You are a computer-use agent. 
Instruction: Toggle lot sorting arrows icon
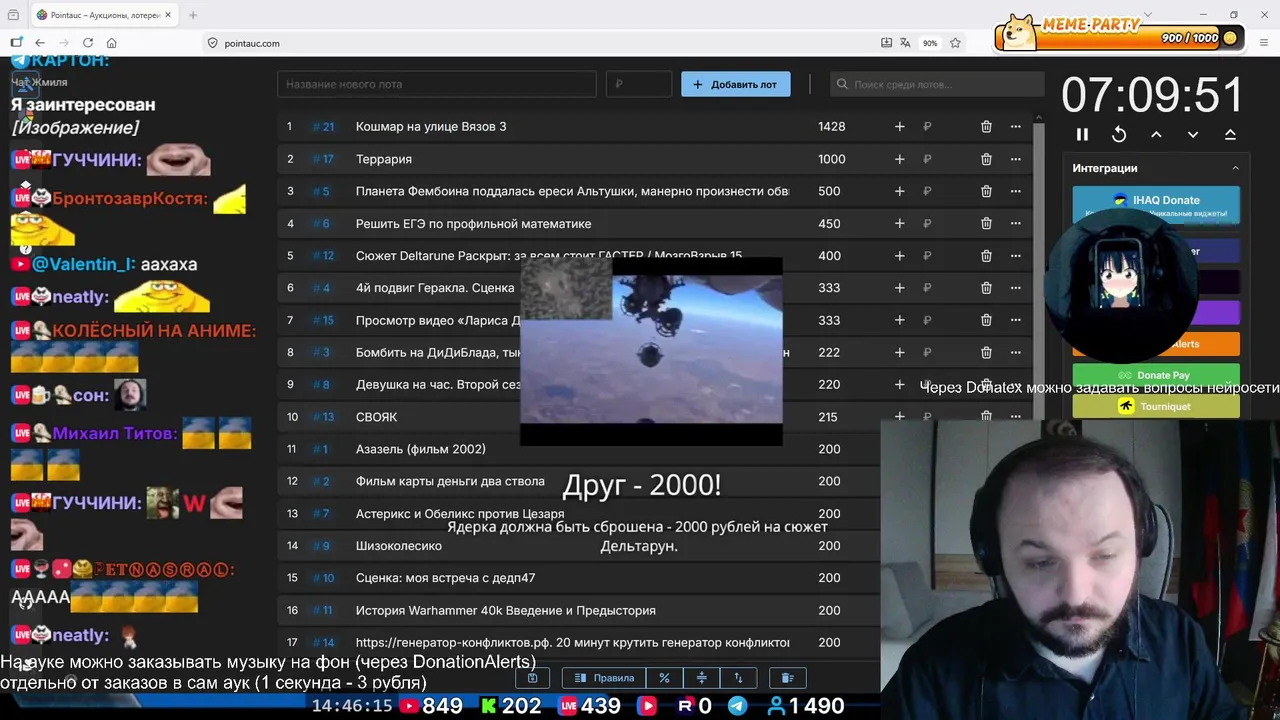point(738,678)
